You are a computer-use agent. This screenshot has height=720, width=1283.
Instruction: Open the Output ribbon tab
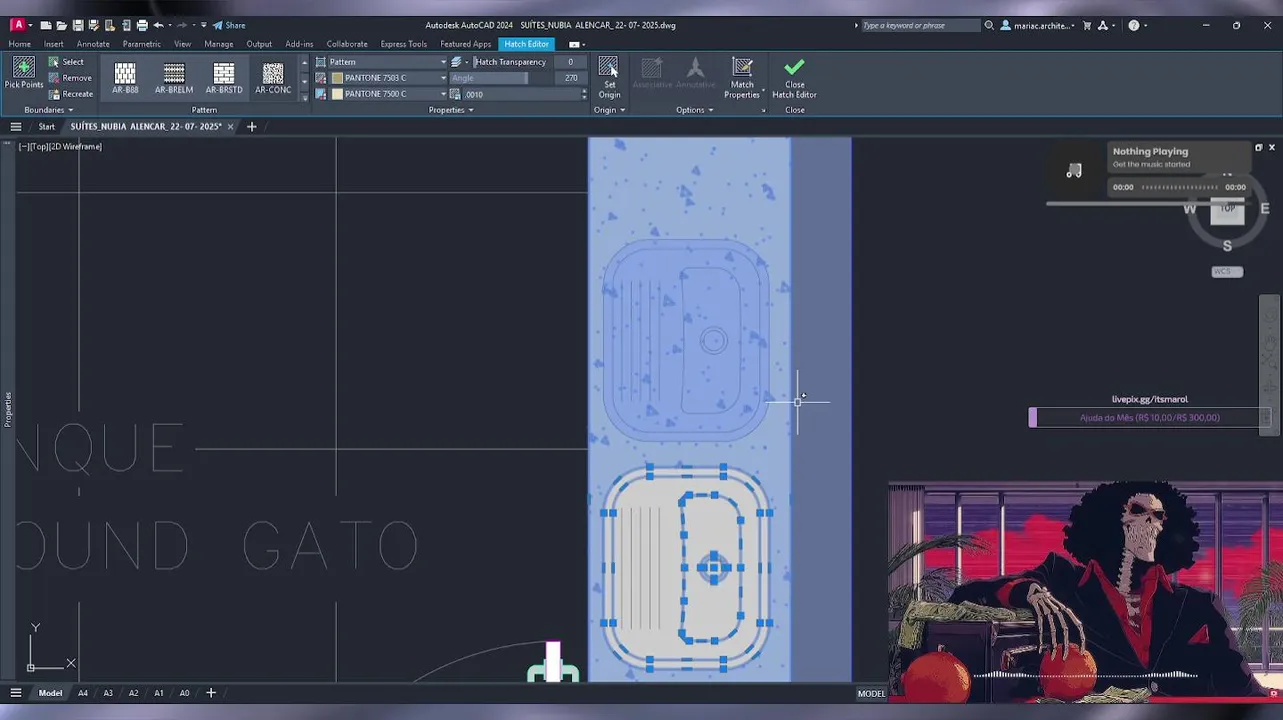point(259,44)
